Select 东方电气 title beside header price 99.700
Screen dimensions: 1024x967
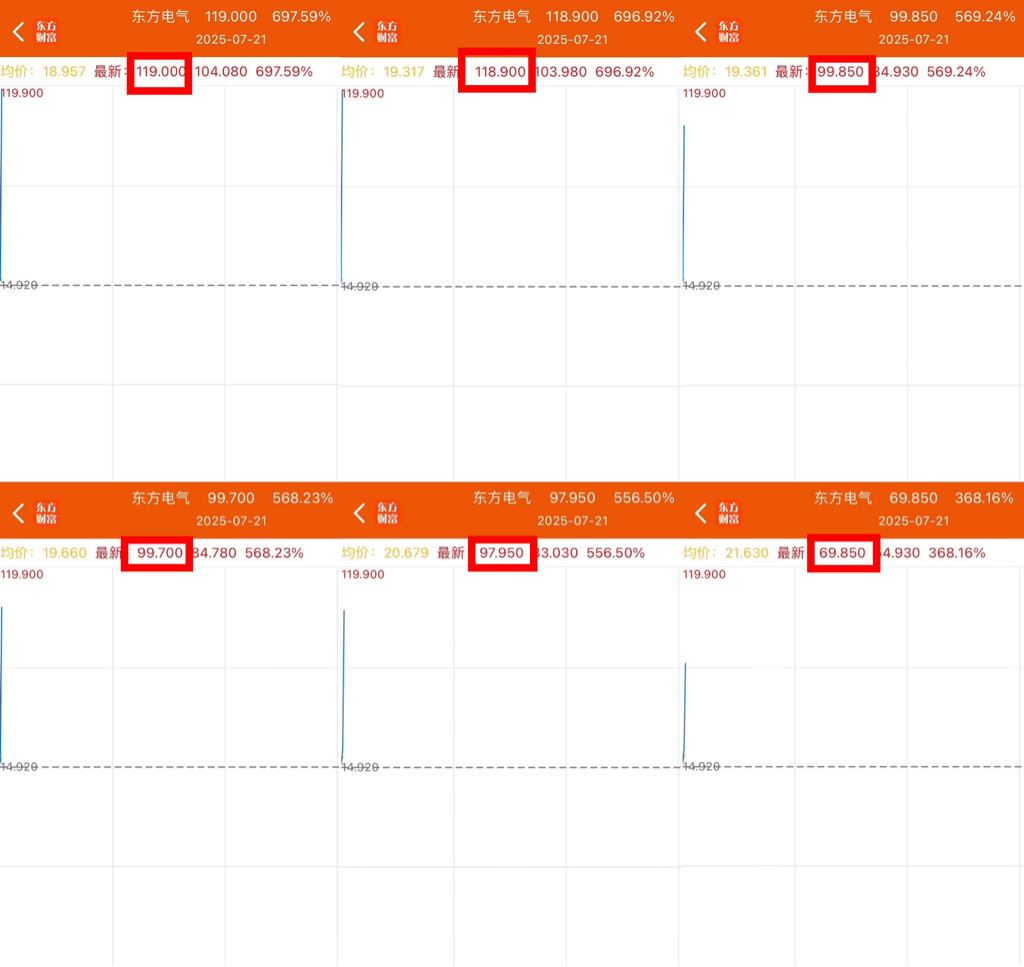(161, 498)
